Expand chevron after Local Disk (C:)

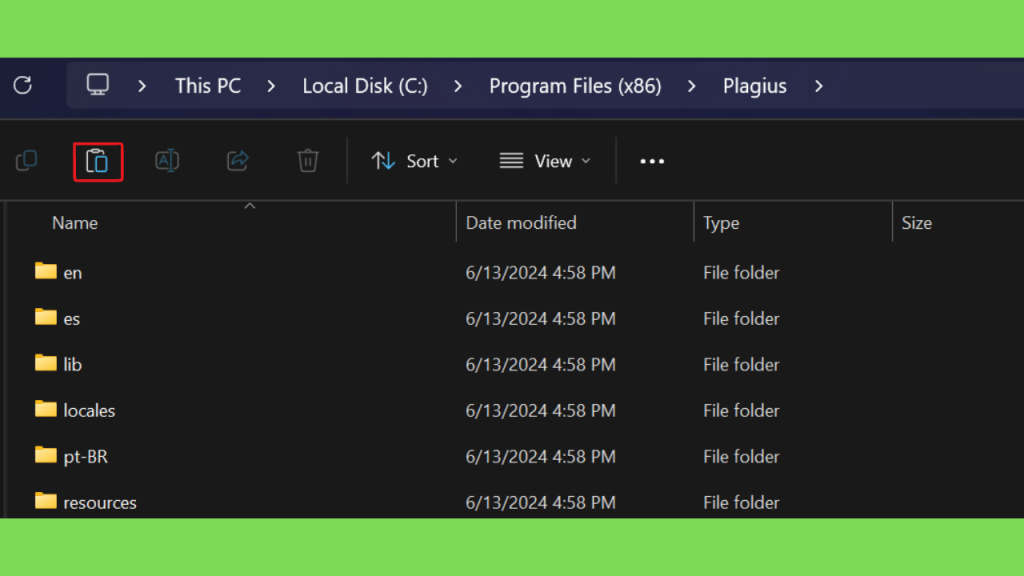point(458,86)
